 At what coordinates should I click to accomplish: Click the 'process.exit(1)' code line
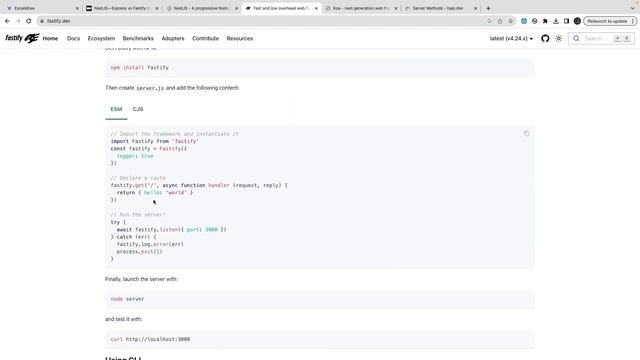[x=139, y=251]
